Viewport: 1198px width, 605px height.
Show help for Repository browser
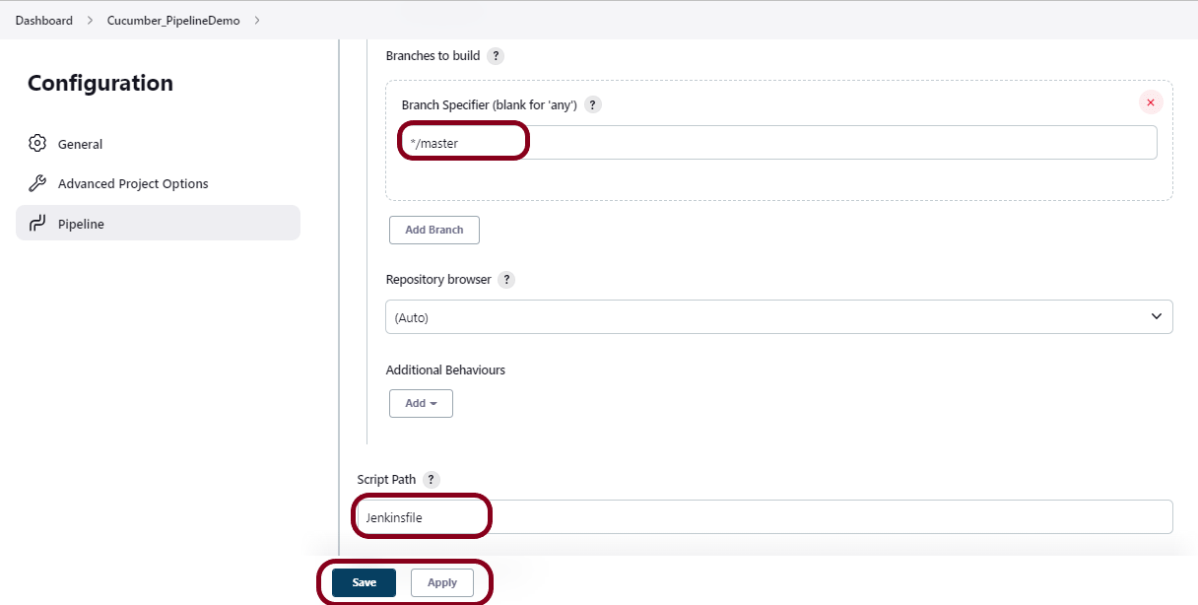click(x=507, y=280)
